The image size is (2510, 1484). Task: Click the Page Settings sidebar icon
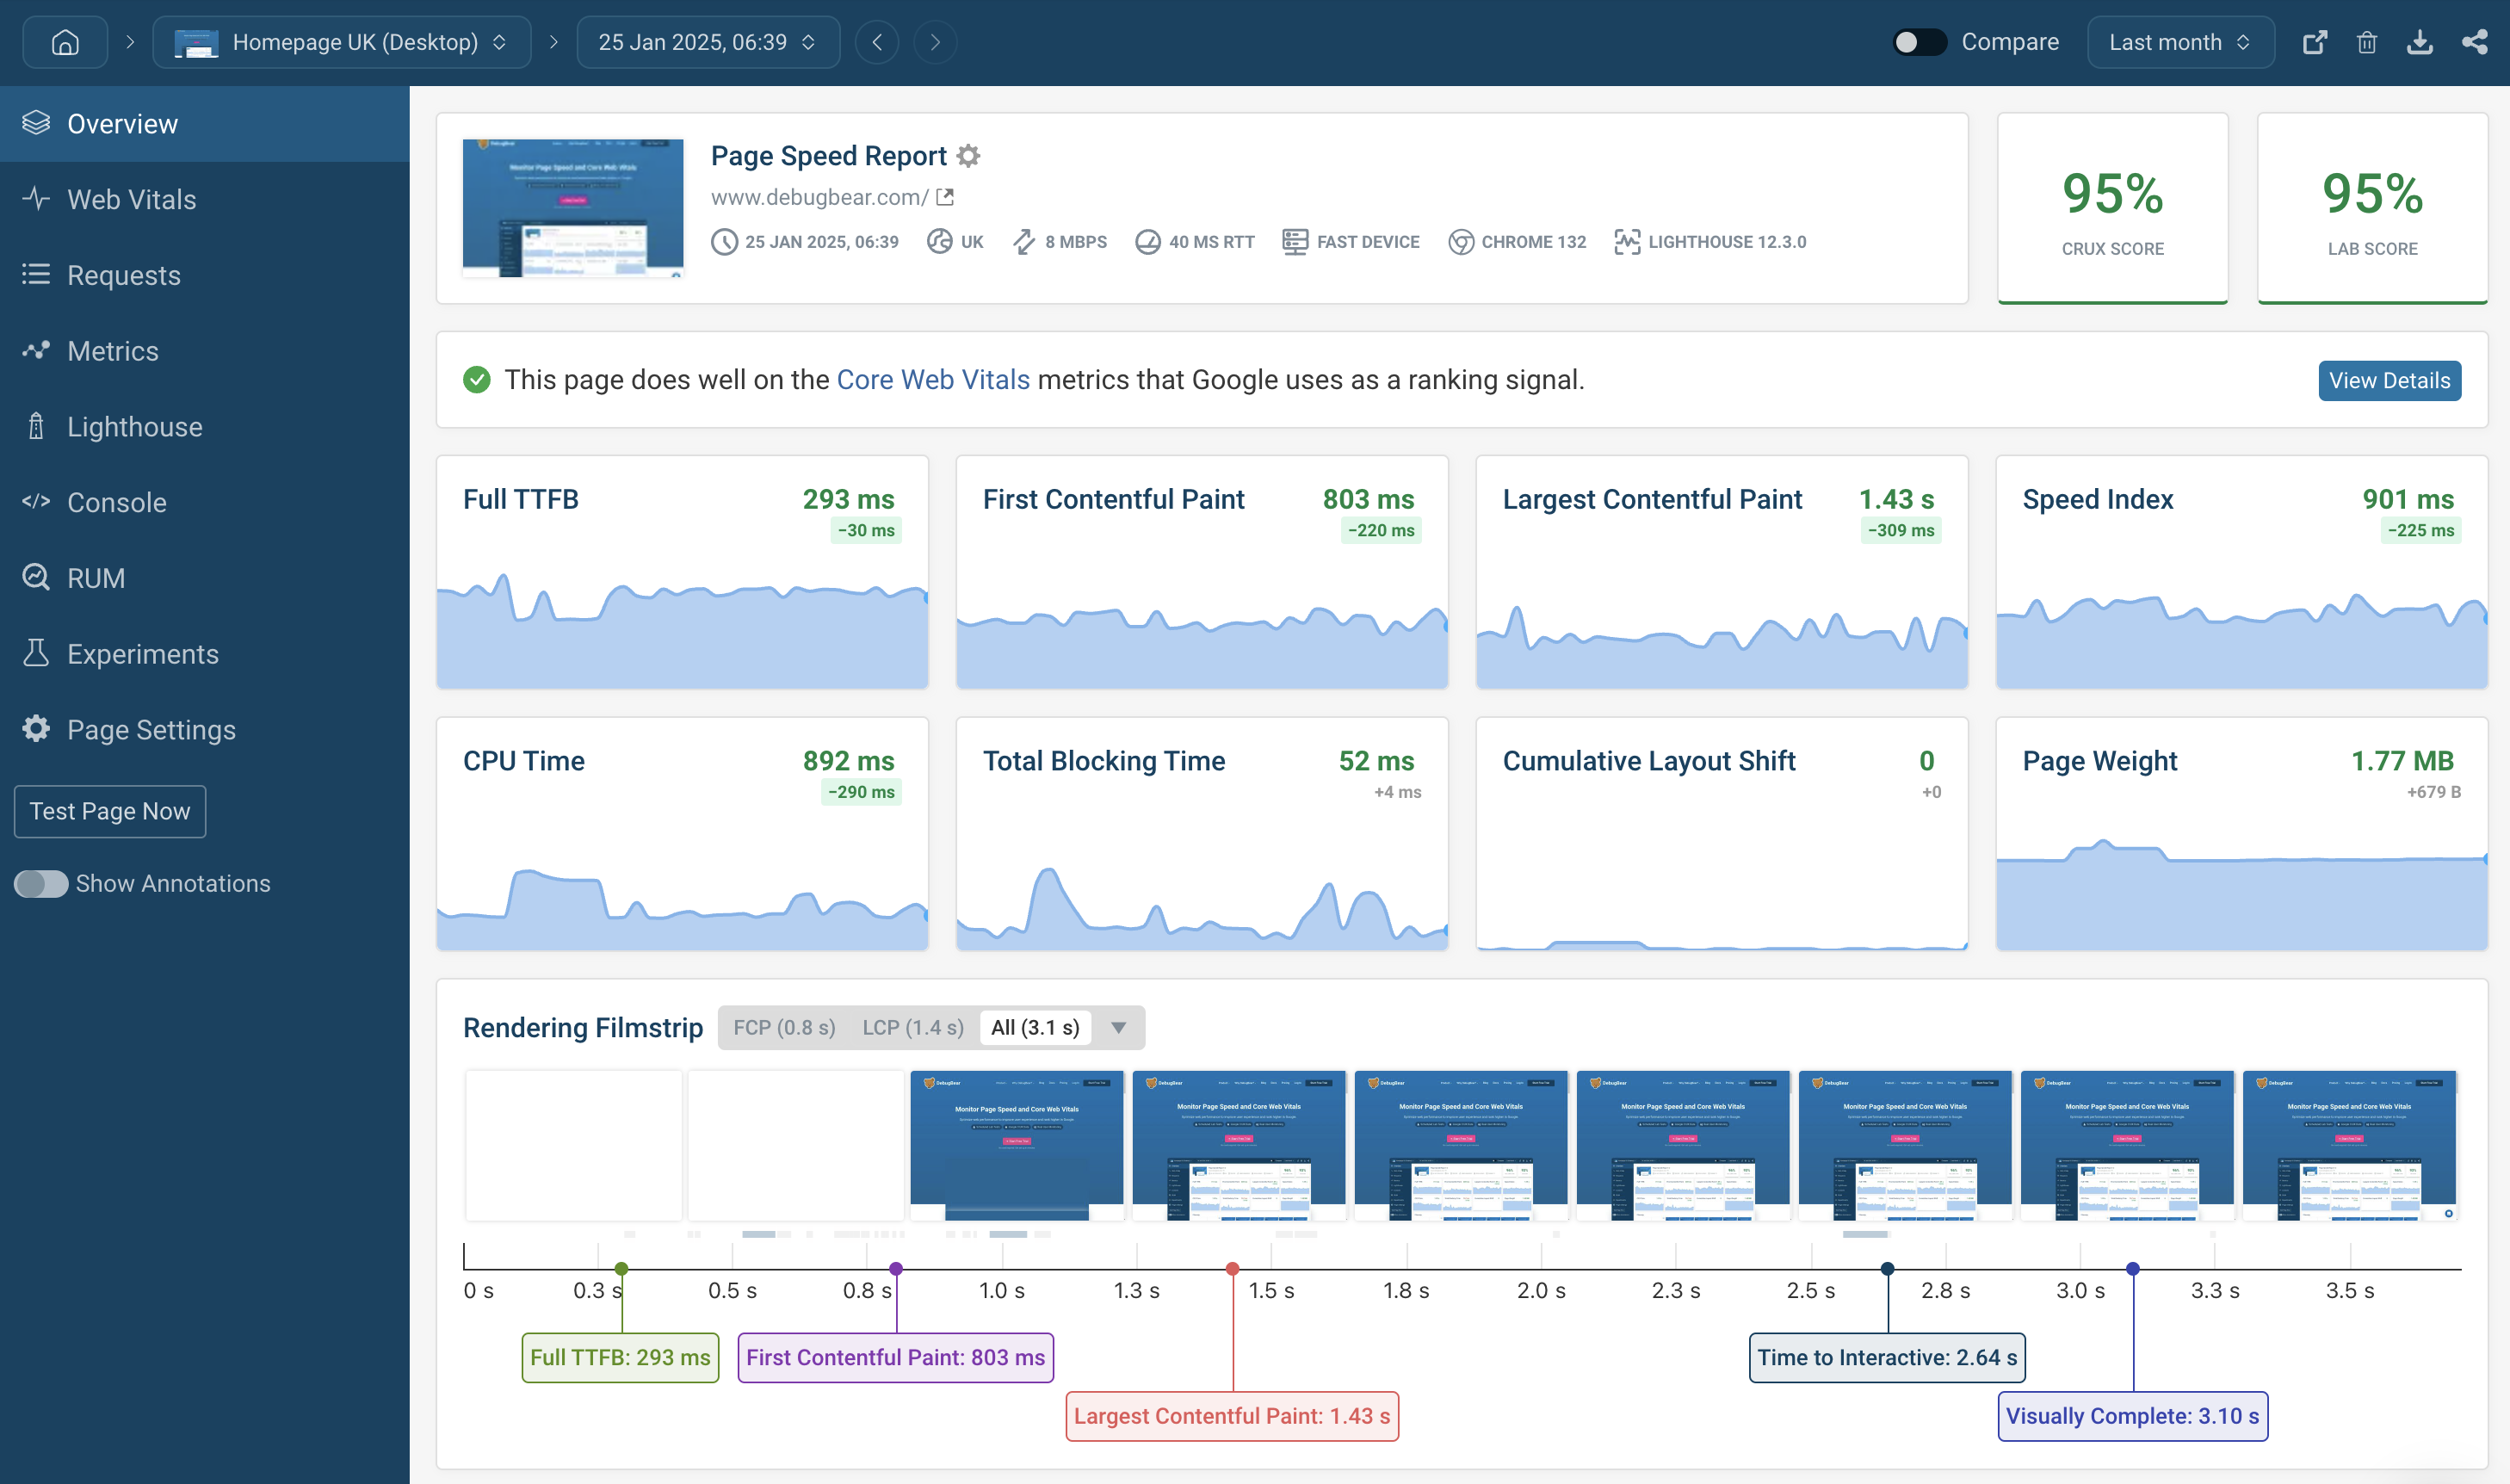click(35, 728)
